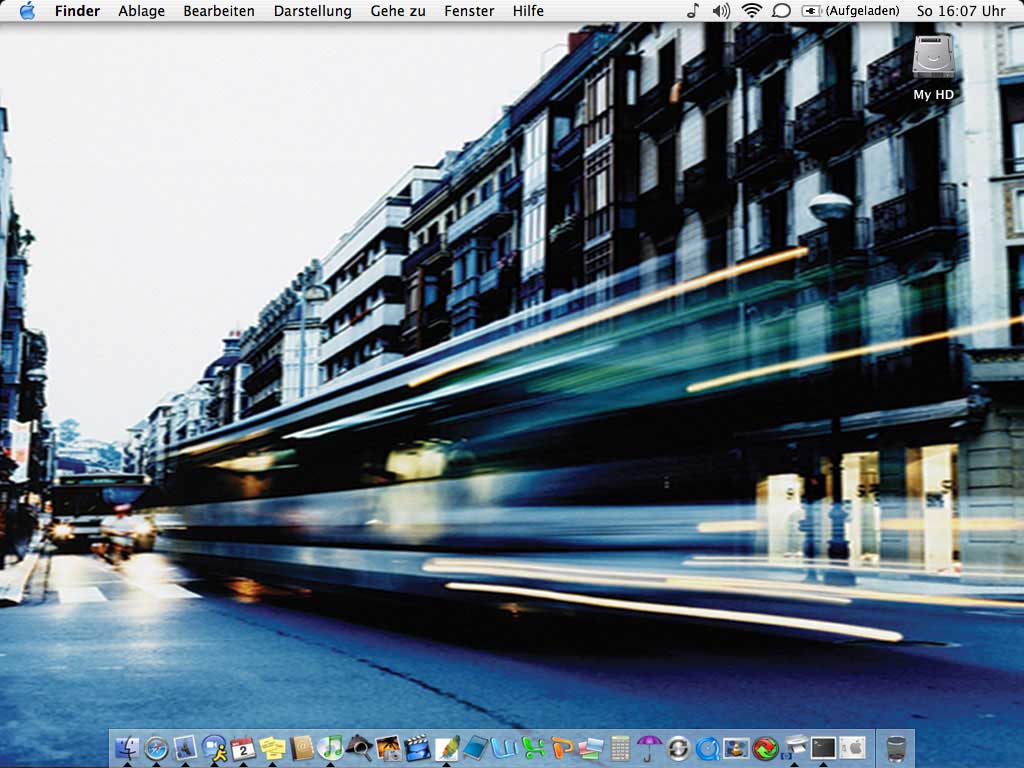The image size is (1024, 768).
Task: Launch iPhoto from the Dock
Action: [x=389, y=748]
